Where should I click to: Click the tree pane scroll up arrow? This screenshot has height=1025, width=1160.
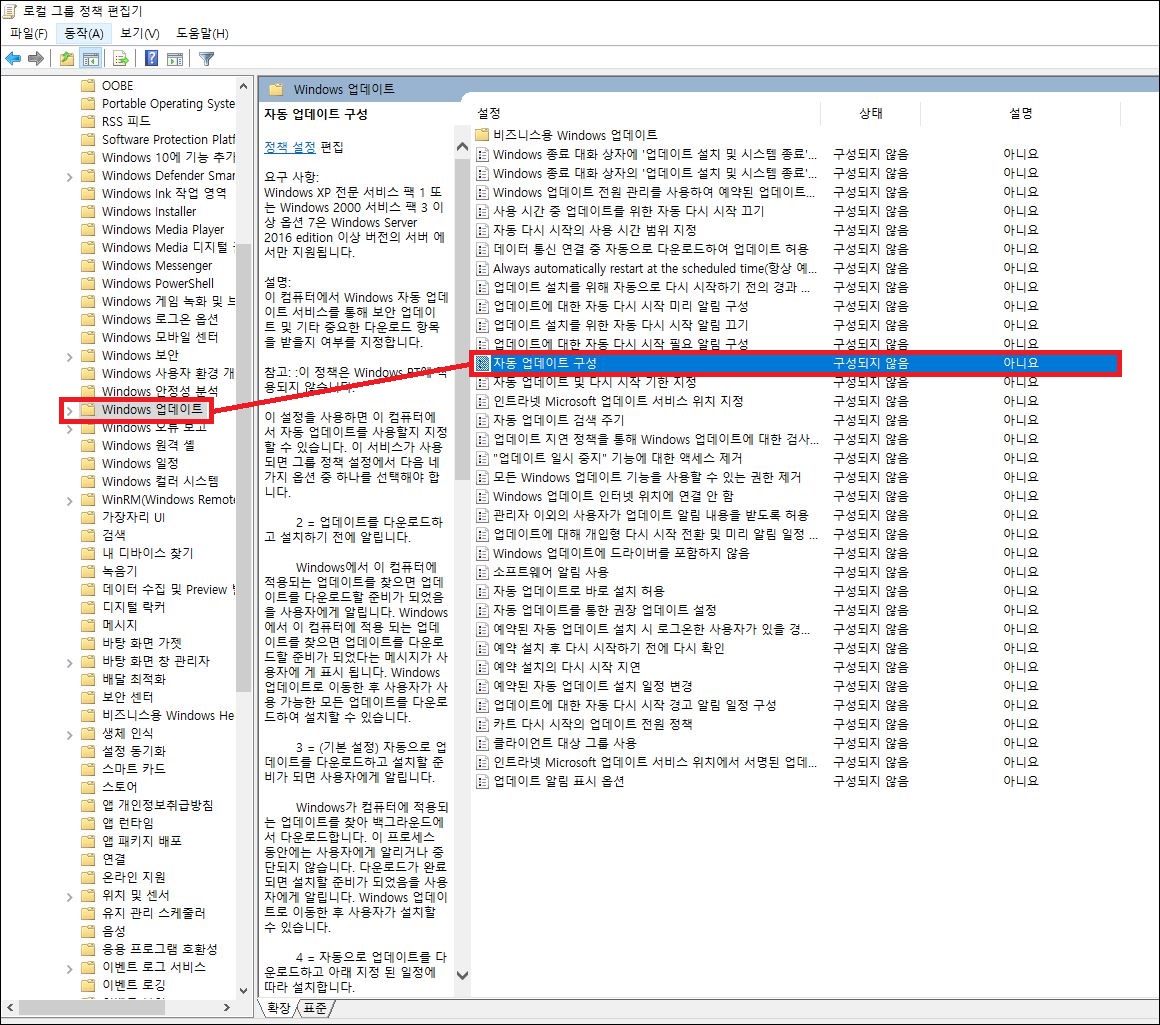point(243,85)
